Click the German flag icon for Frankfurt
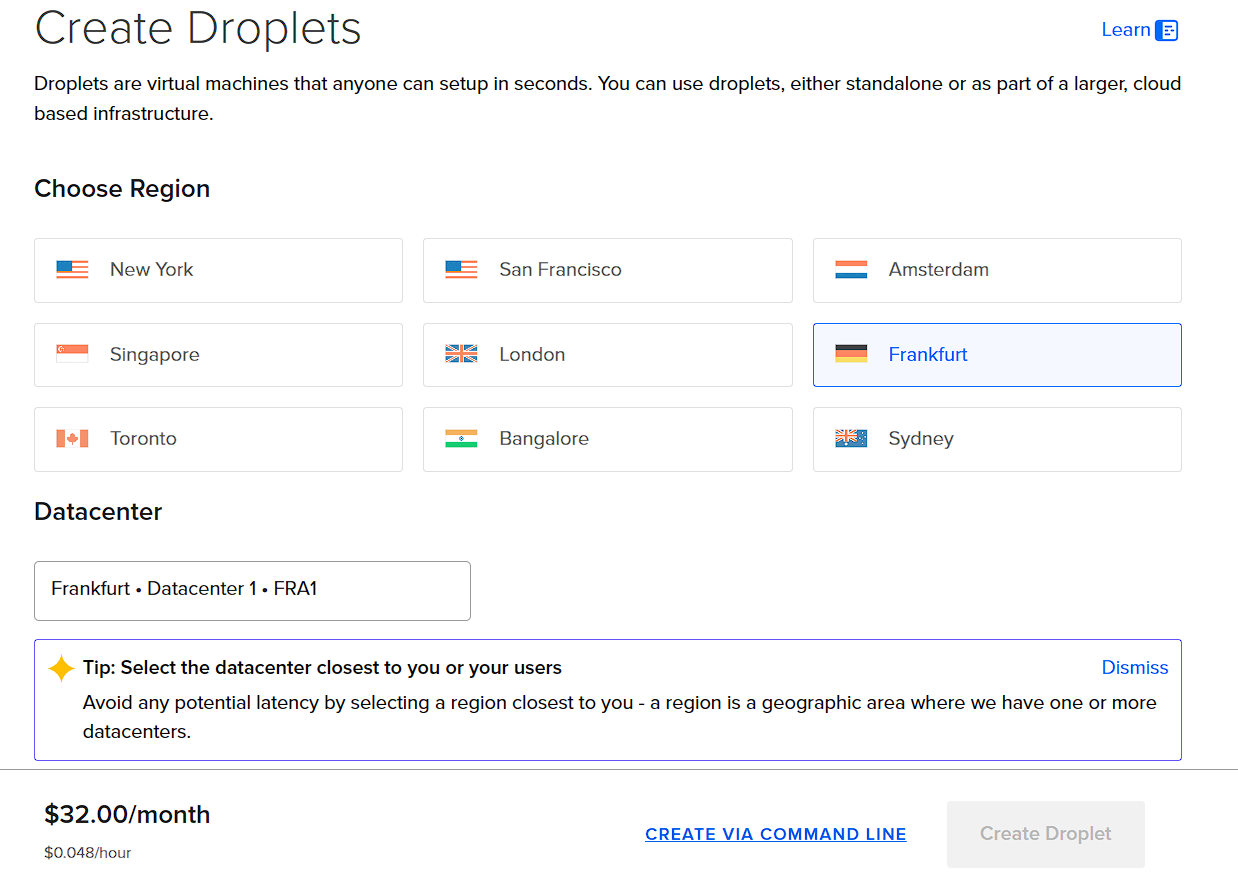1238x885 pixels. [851, 354]
